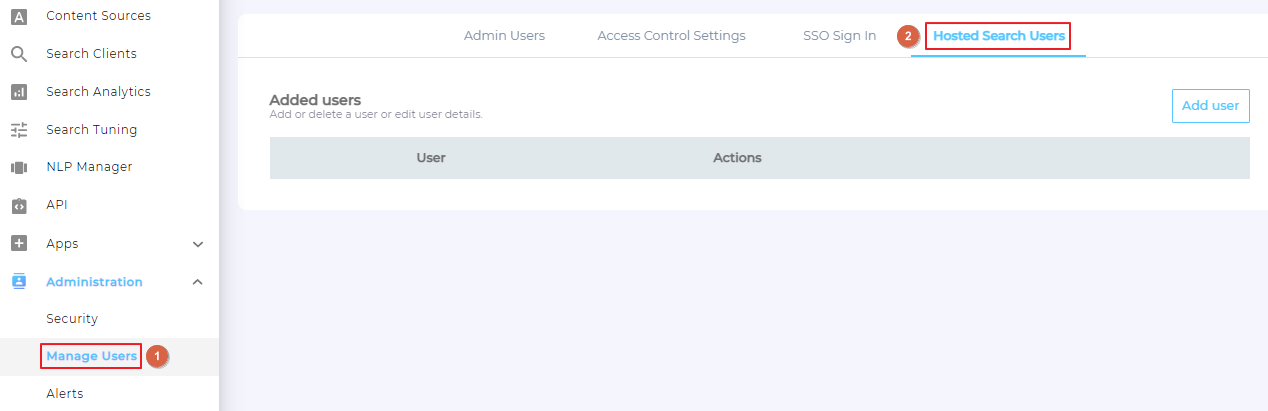This screenshot has width=1268, height=411.
Task: Click the User column header
Action: (x=431, y=158)
